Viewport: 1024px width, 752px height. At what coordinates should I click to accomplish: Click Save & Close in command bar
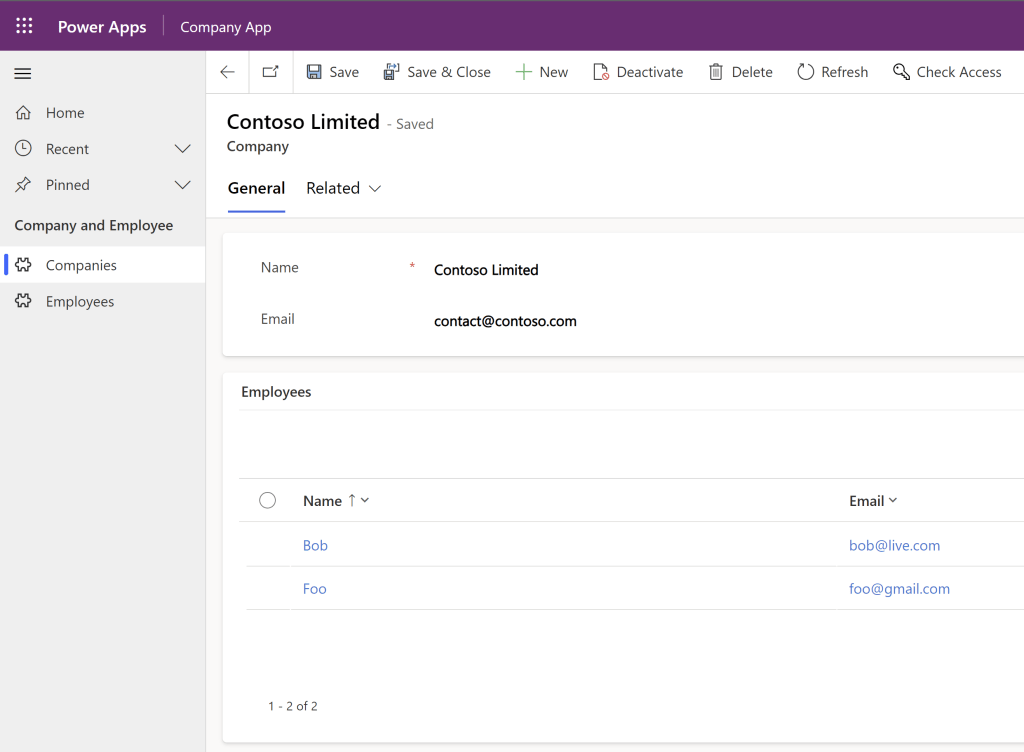point(437,72)
